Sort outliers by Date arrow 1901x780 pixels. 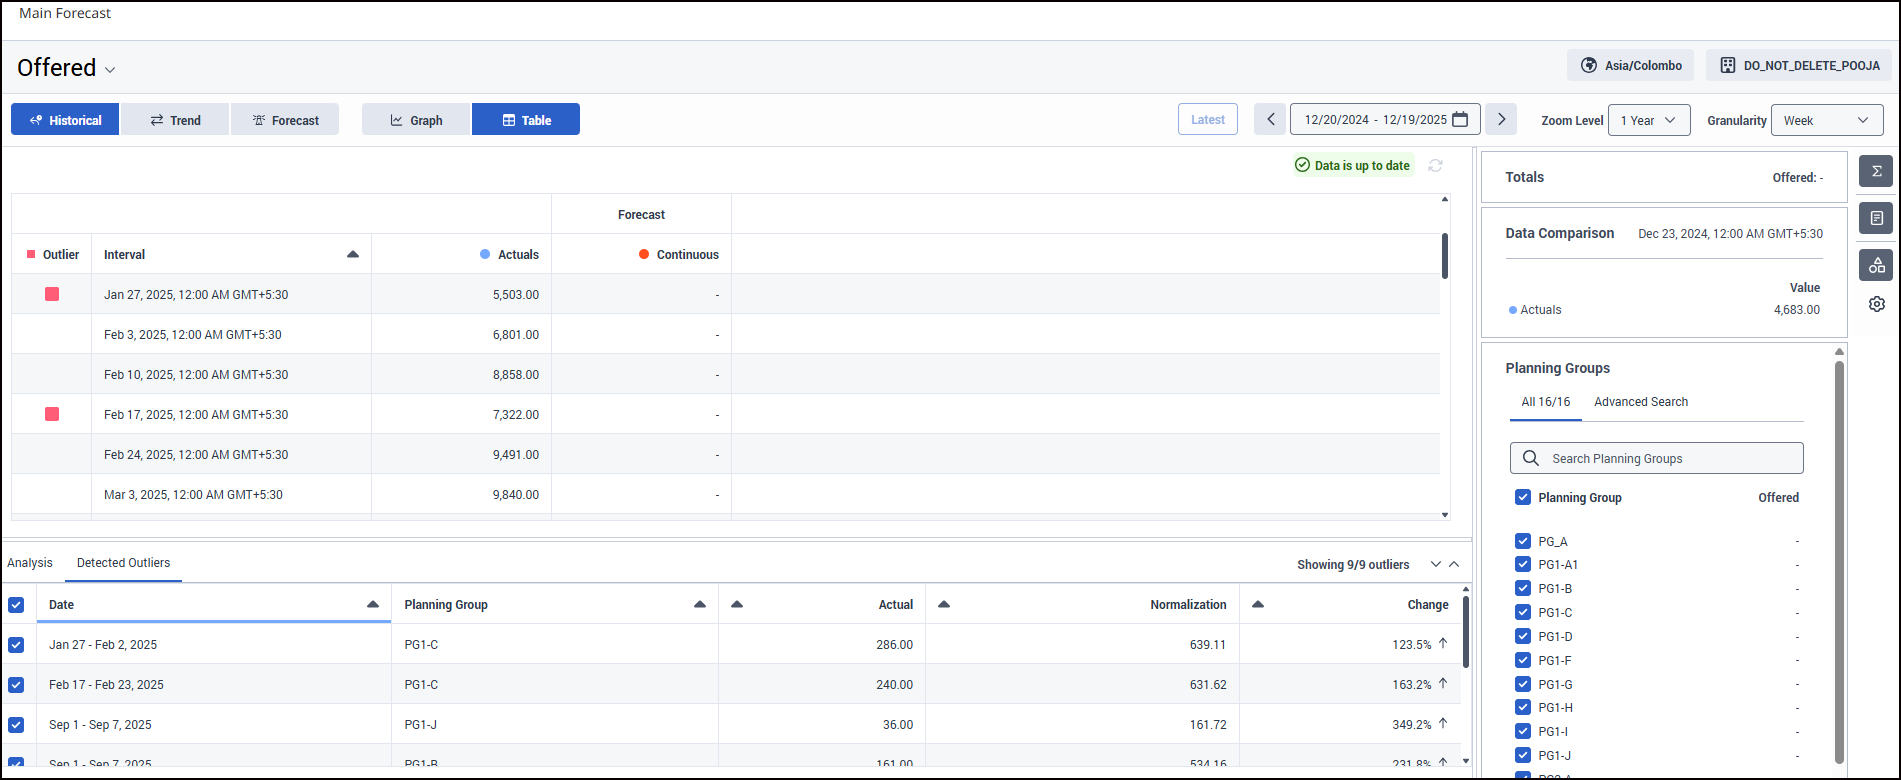click(x=373, y=605)
